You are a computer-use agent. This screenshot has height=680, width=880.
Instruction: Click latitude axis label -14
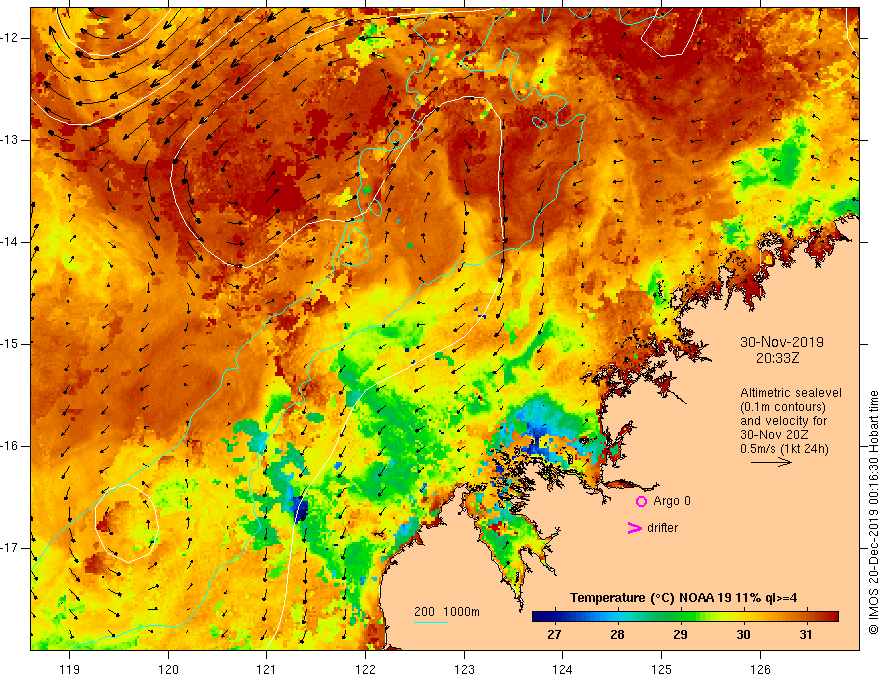(11, 242)
